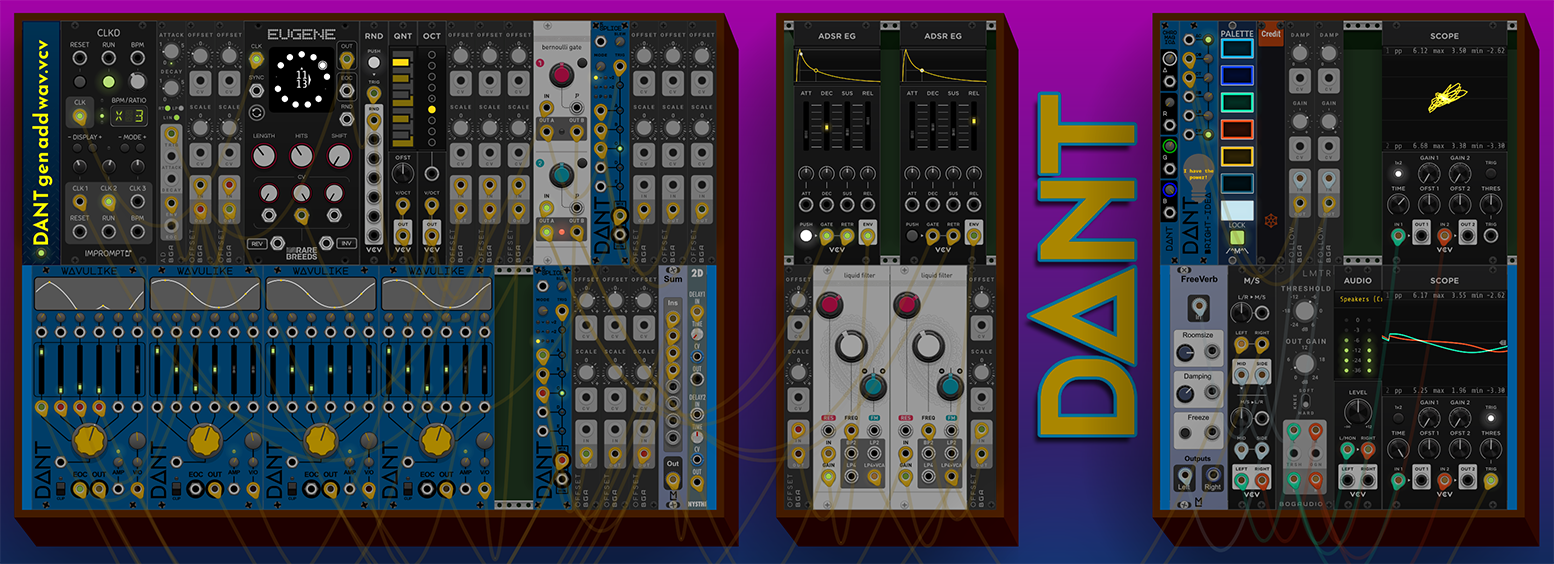Viewport: 1554px width, 564px height.
Task: Click the teal knob 2 on Bernoulli gate
Action: coord(561,173)
